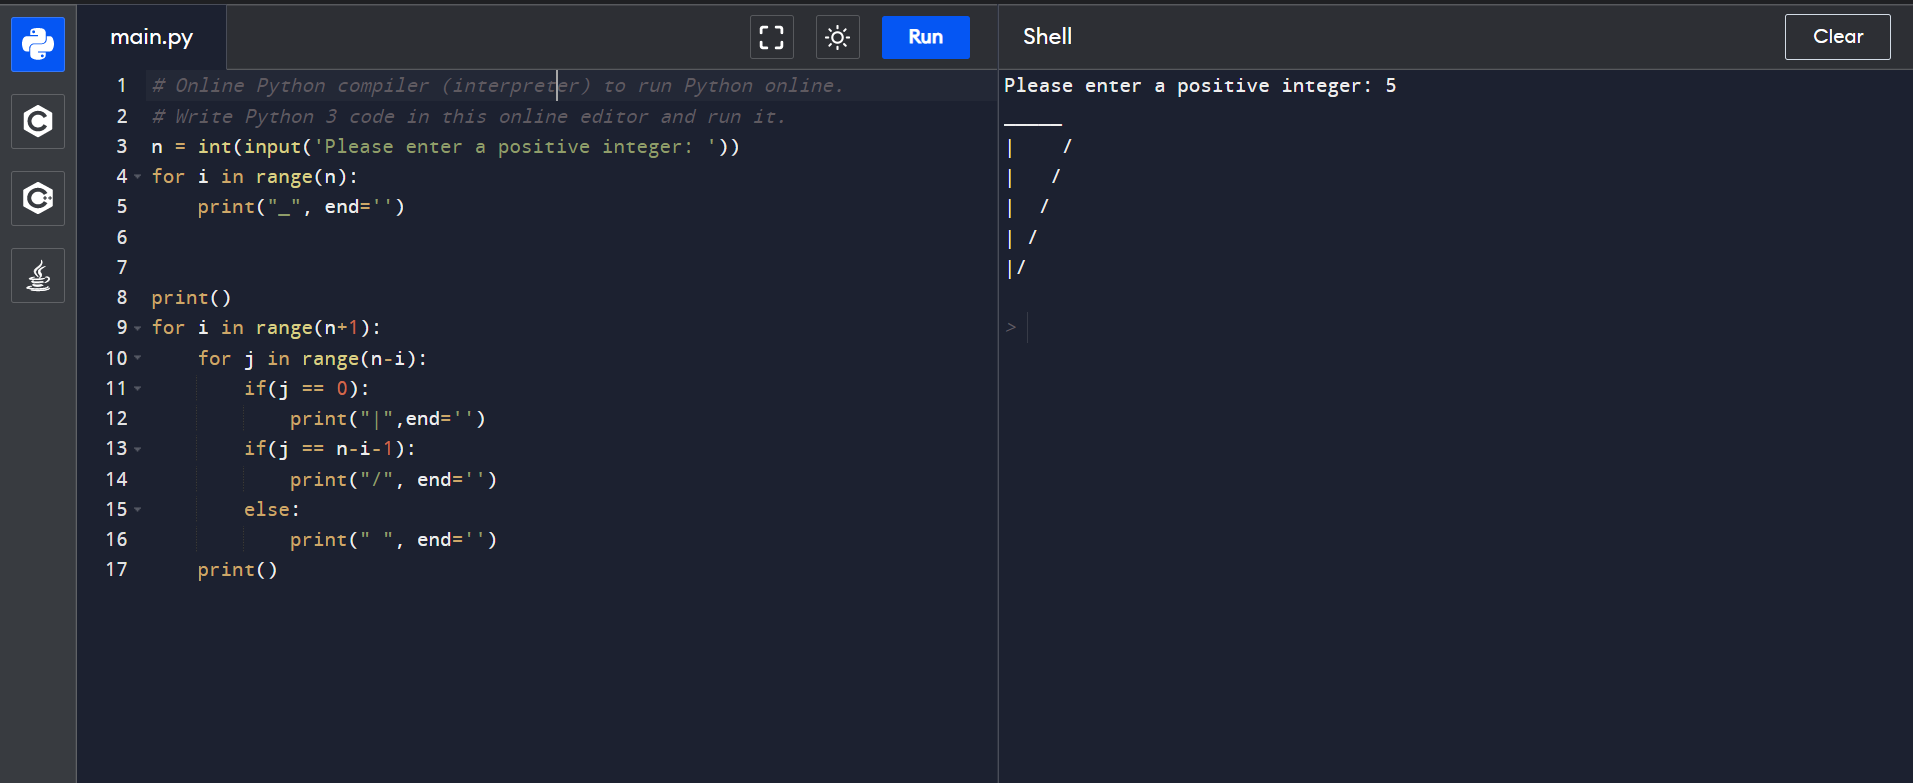
Task: Select the main.py file tab
Action: coord(152,37)
